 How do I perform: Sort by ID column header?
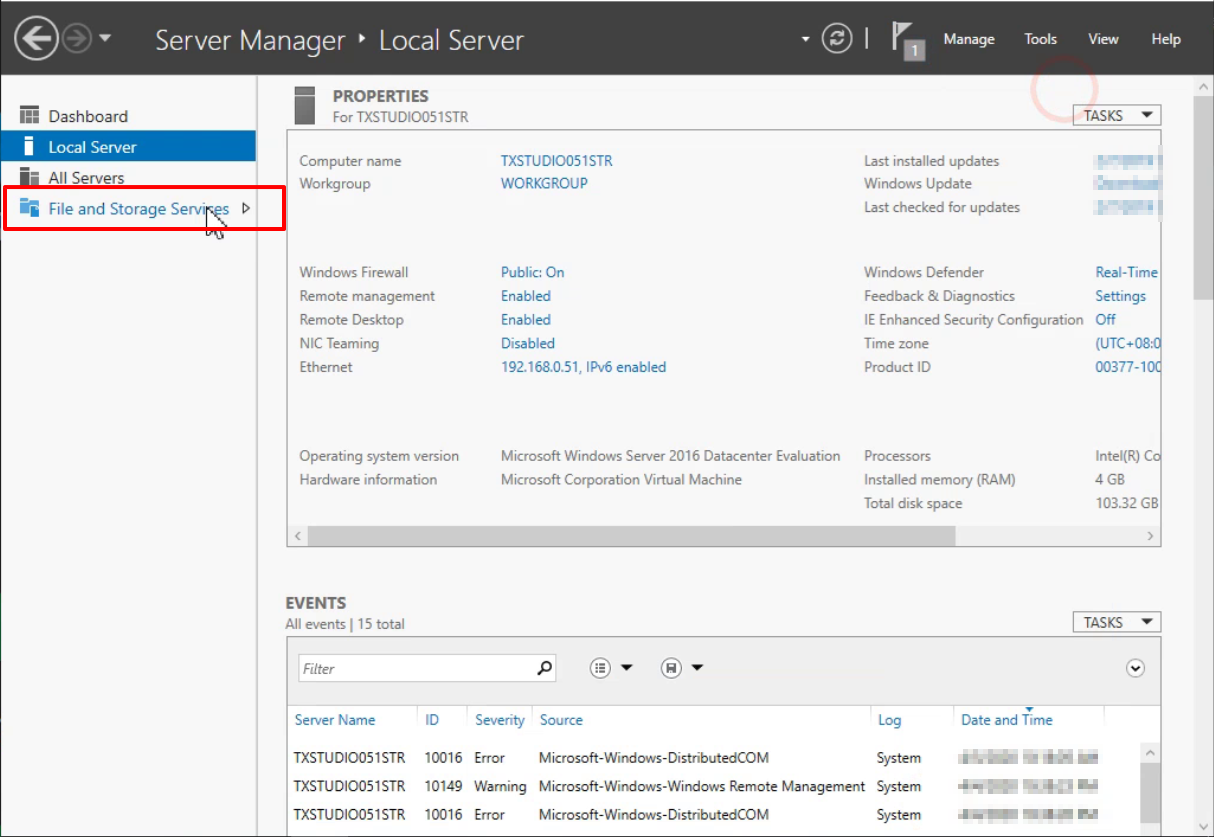tap(432, 720)
